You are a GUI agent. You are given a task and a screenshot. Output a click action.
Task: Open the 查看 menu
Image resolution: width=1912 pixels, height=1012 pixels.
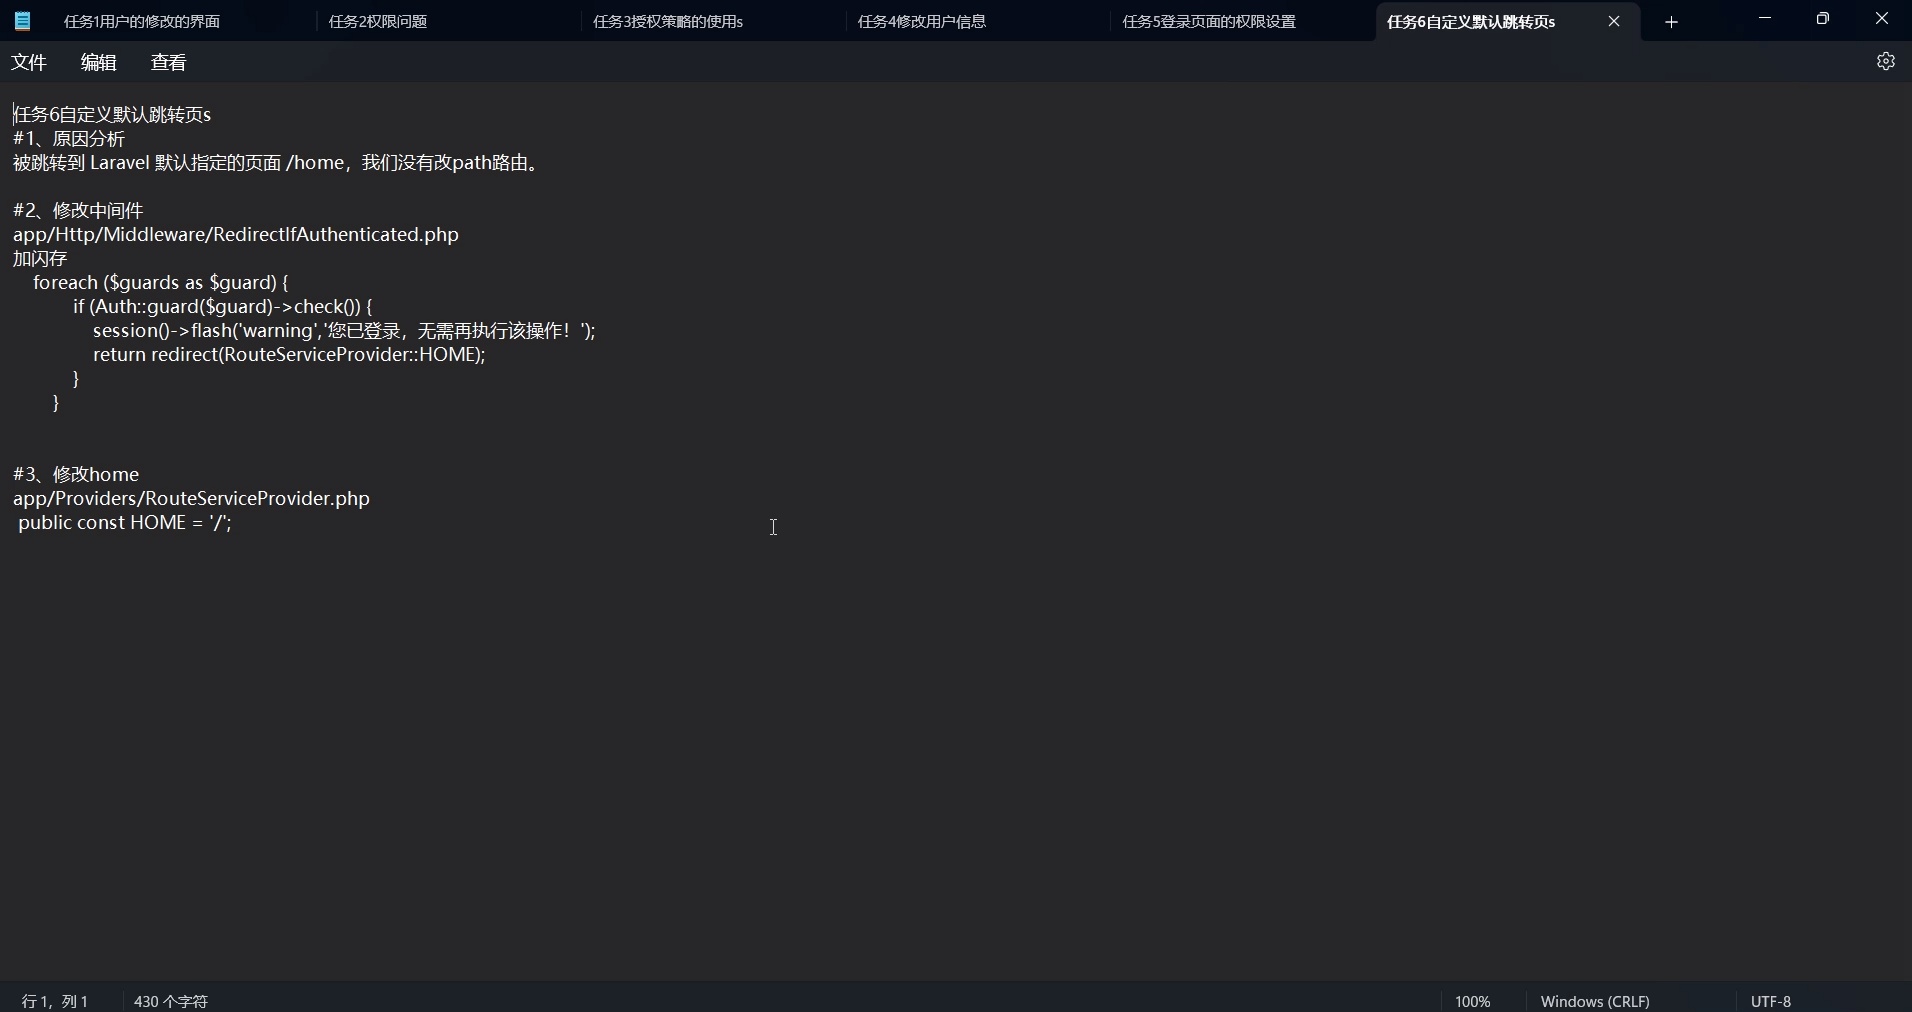coord(169,62)
